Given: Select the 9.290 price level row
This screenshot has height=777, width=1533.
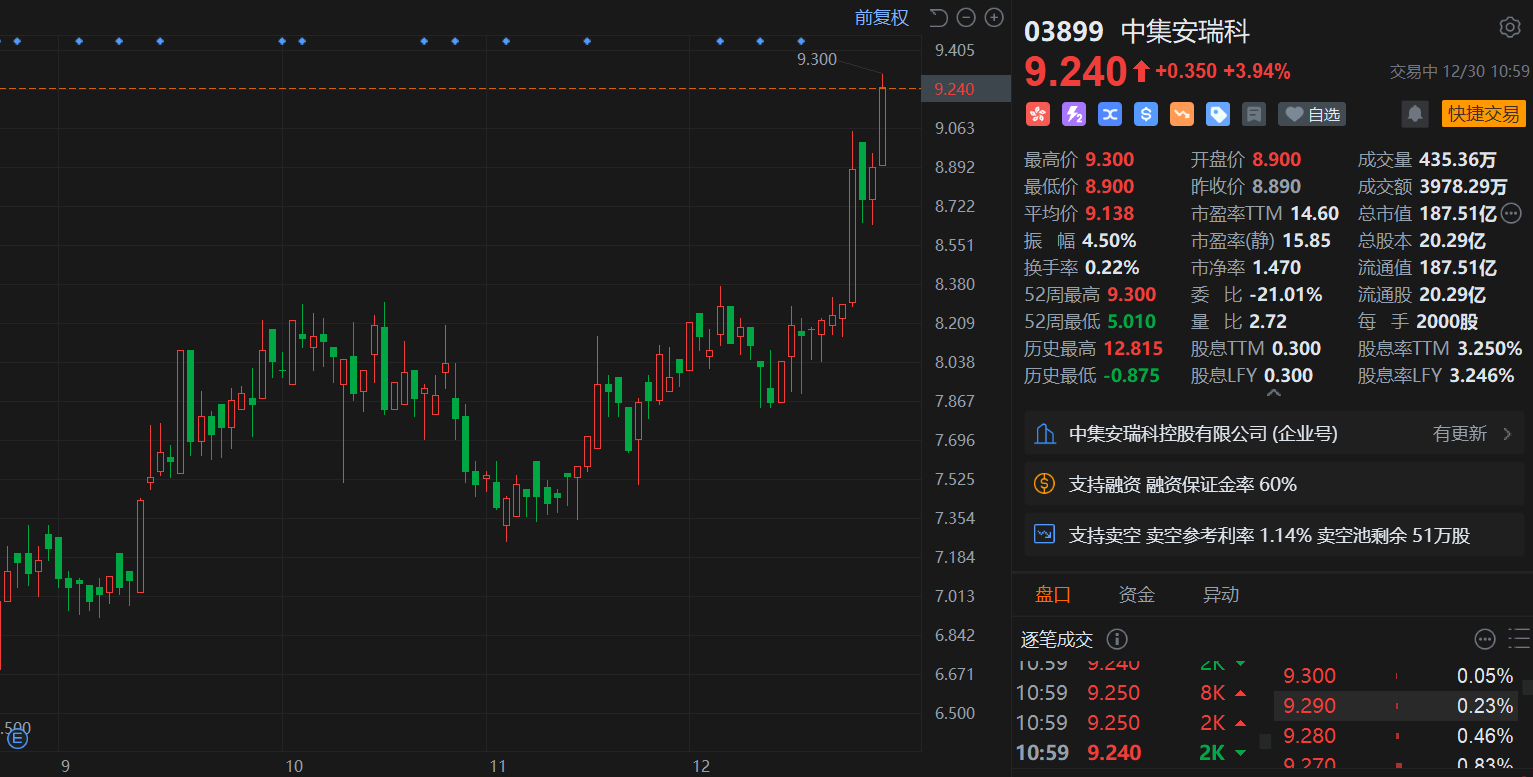Looking at the screenshot, I should 1398,706.
